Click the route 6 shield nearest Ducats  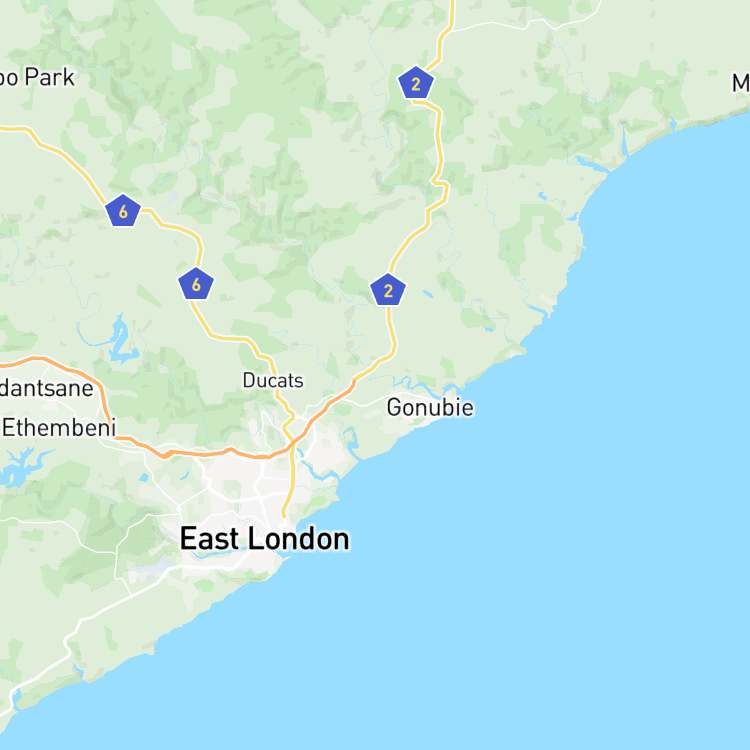196,284
